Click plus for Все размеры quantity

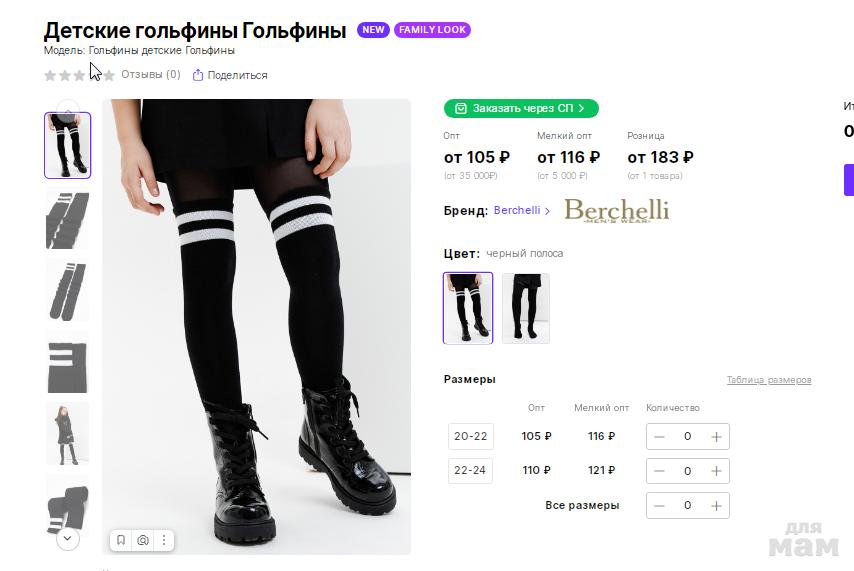(x=716, y=506)
